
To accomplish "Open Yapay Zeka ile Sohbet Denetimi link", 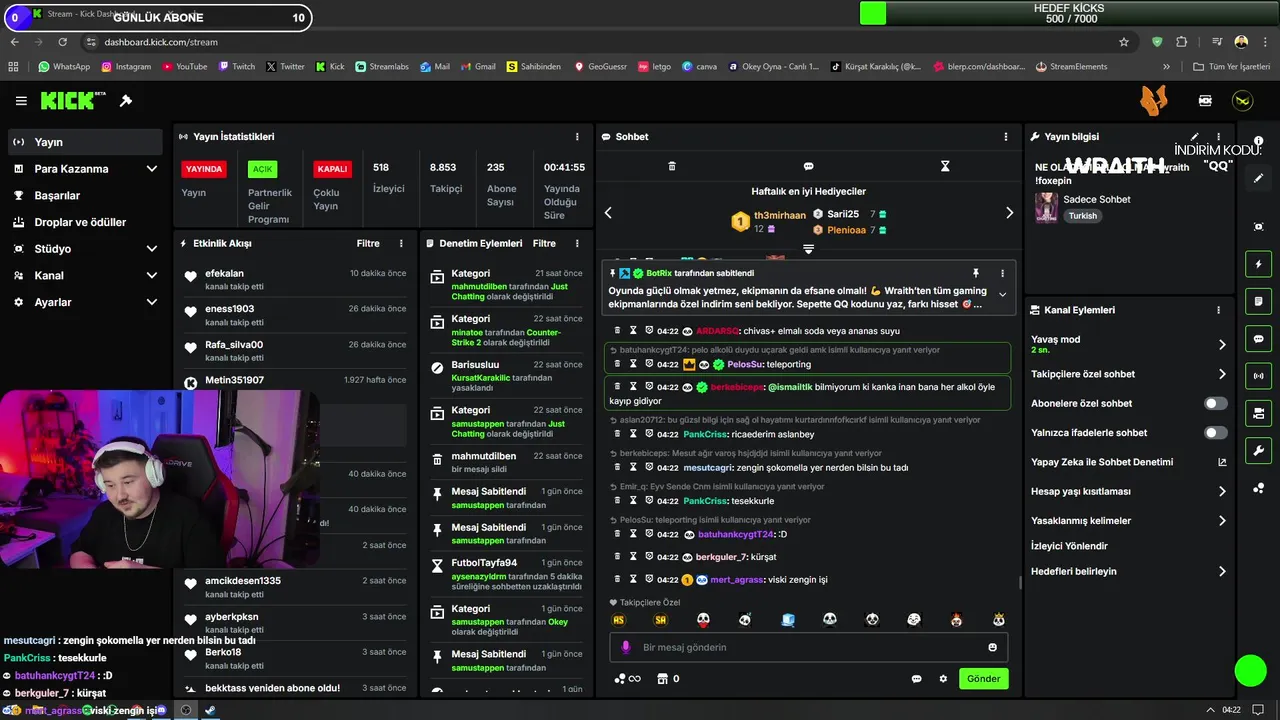I will 1128,462.
